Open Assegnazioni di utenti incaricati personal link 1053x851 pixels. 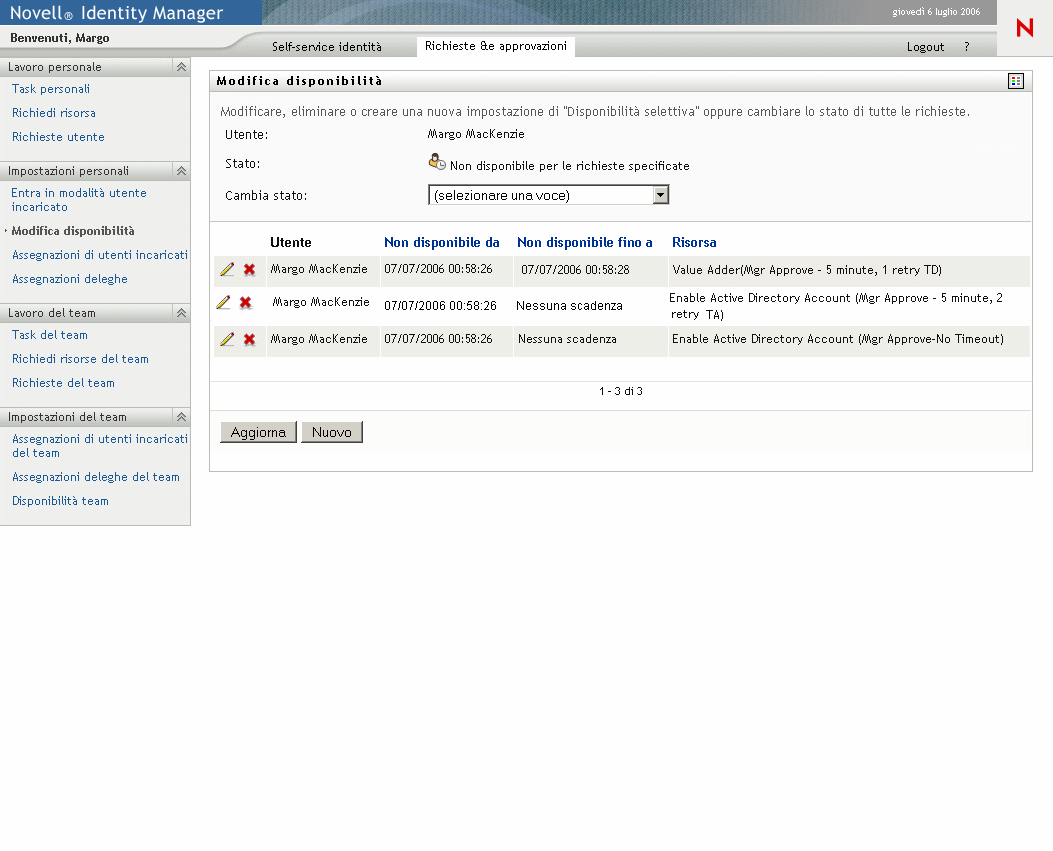click(x=99, y=255)
